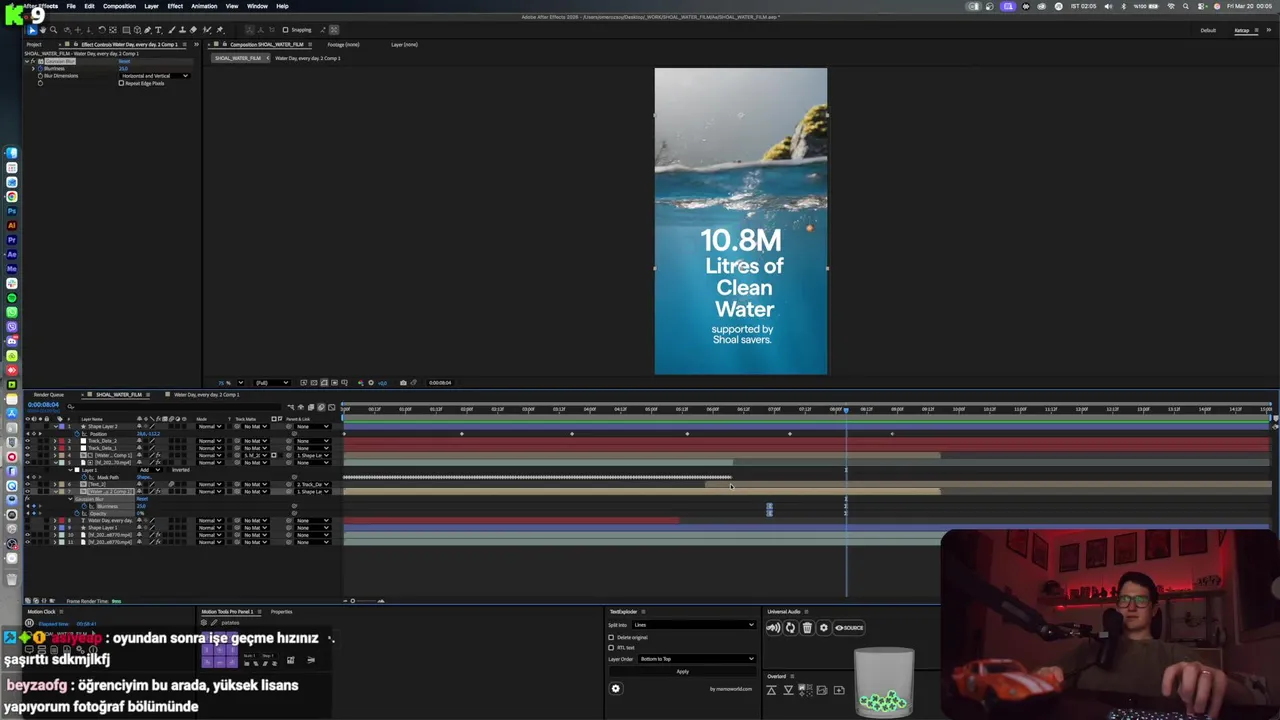
Task: Expand Blurriness property in Effect Controls
Action: 33,69
